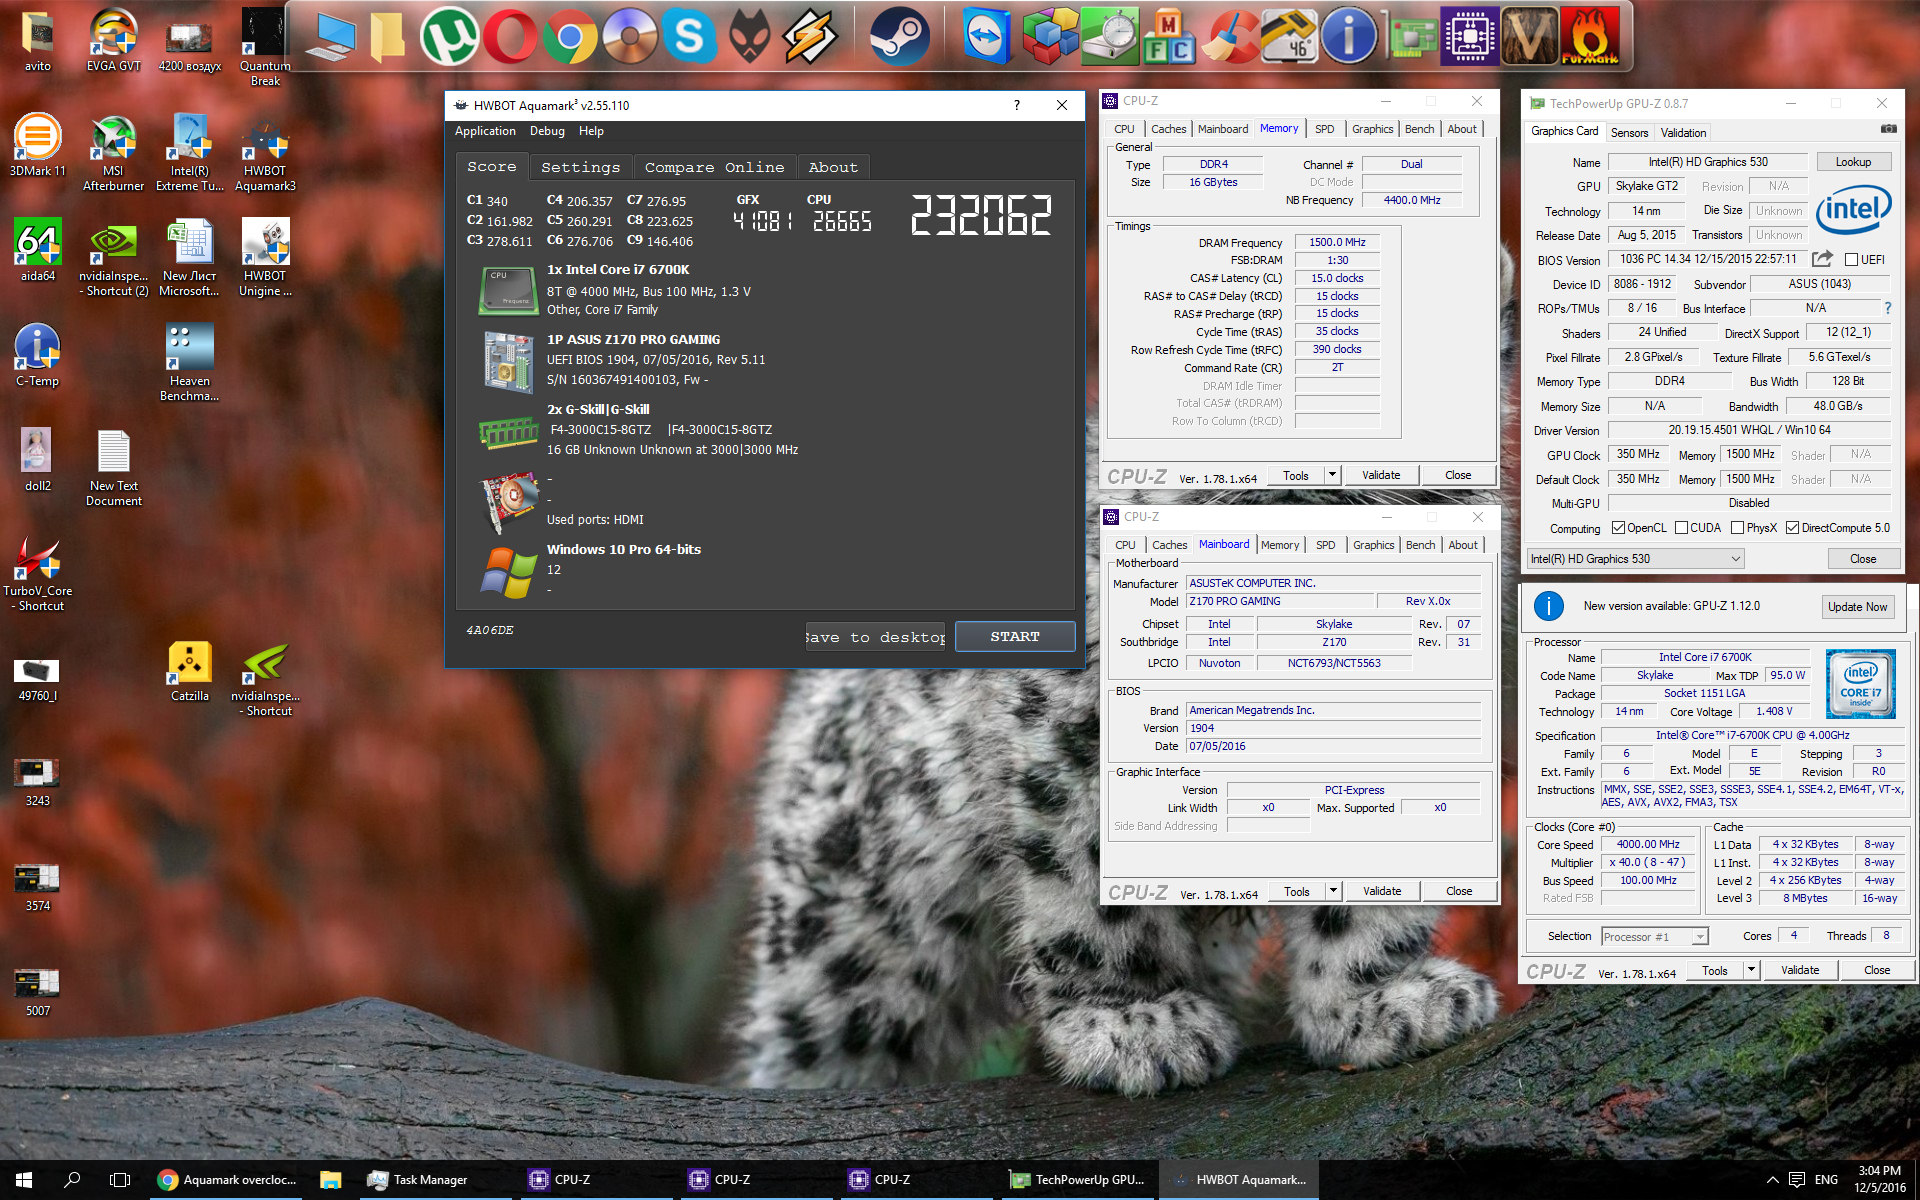The height and width of the screenshot is (1200, 1920).
Task: Open taskbar clock showing 3:04 PM
Action: (1880, 1180)
